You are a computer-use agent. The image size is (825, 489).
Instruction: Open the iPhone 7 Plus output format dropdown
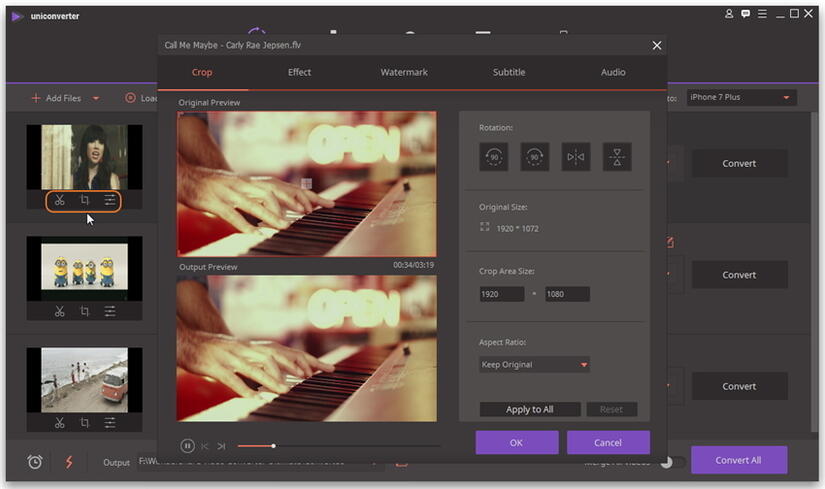pyautogui.click(x=741, y=97)
